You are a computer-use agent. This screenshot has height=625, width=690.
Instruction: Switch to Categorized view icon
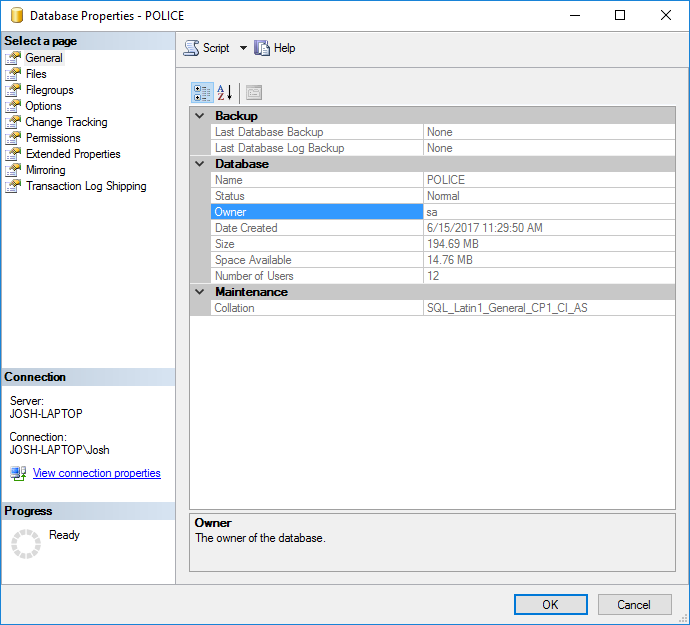pos(202,93)
